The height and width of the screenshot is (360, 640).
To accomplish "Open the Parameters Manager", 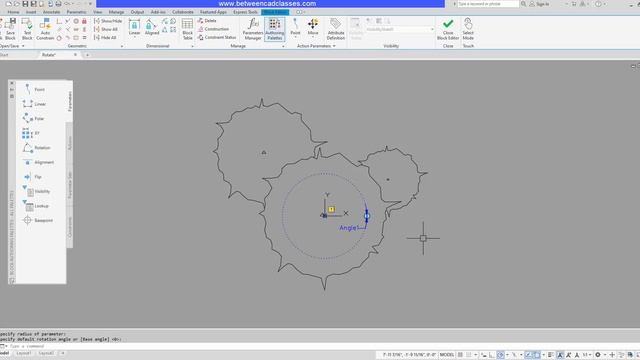I will pyautogui.click(x=253, y=29).
